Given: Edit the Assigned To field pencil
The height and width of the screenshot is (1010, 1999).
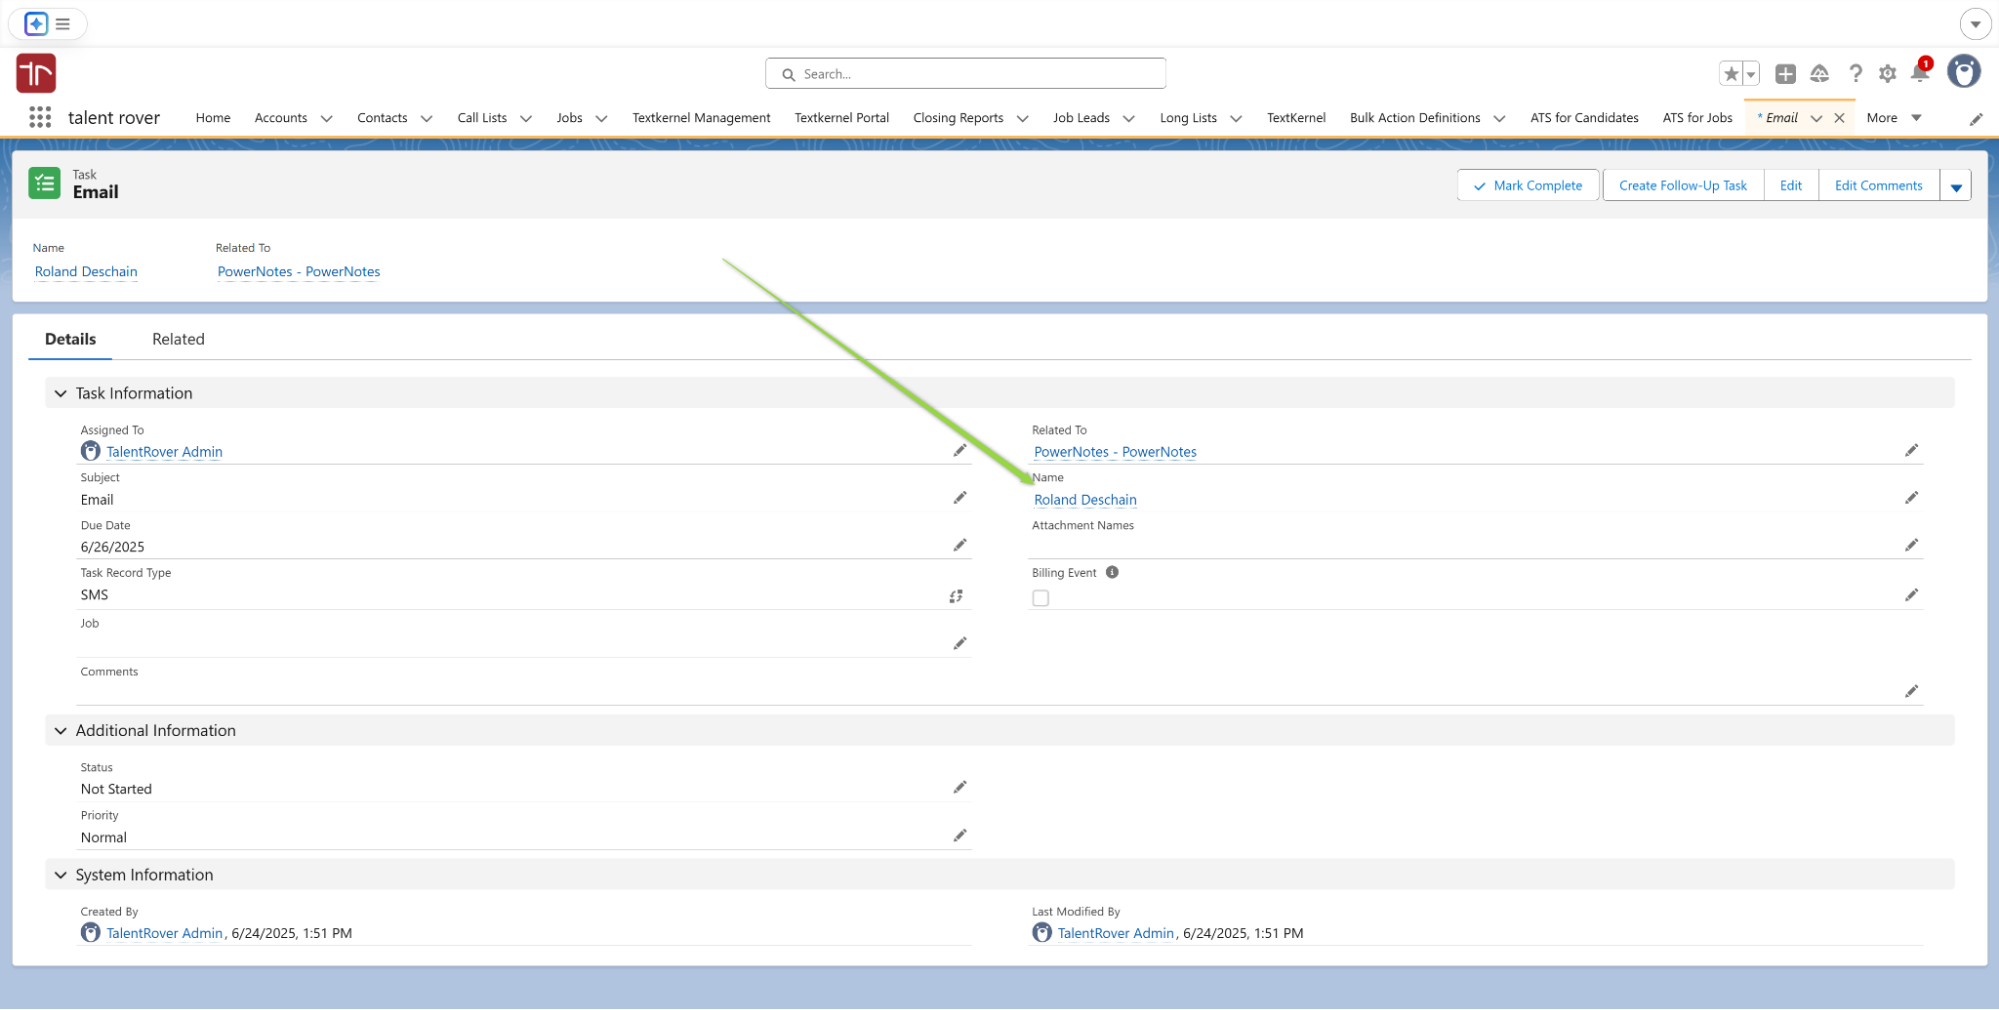Looking at the screenshot, I should [x=960, y=451].
